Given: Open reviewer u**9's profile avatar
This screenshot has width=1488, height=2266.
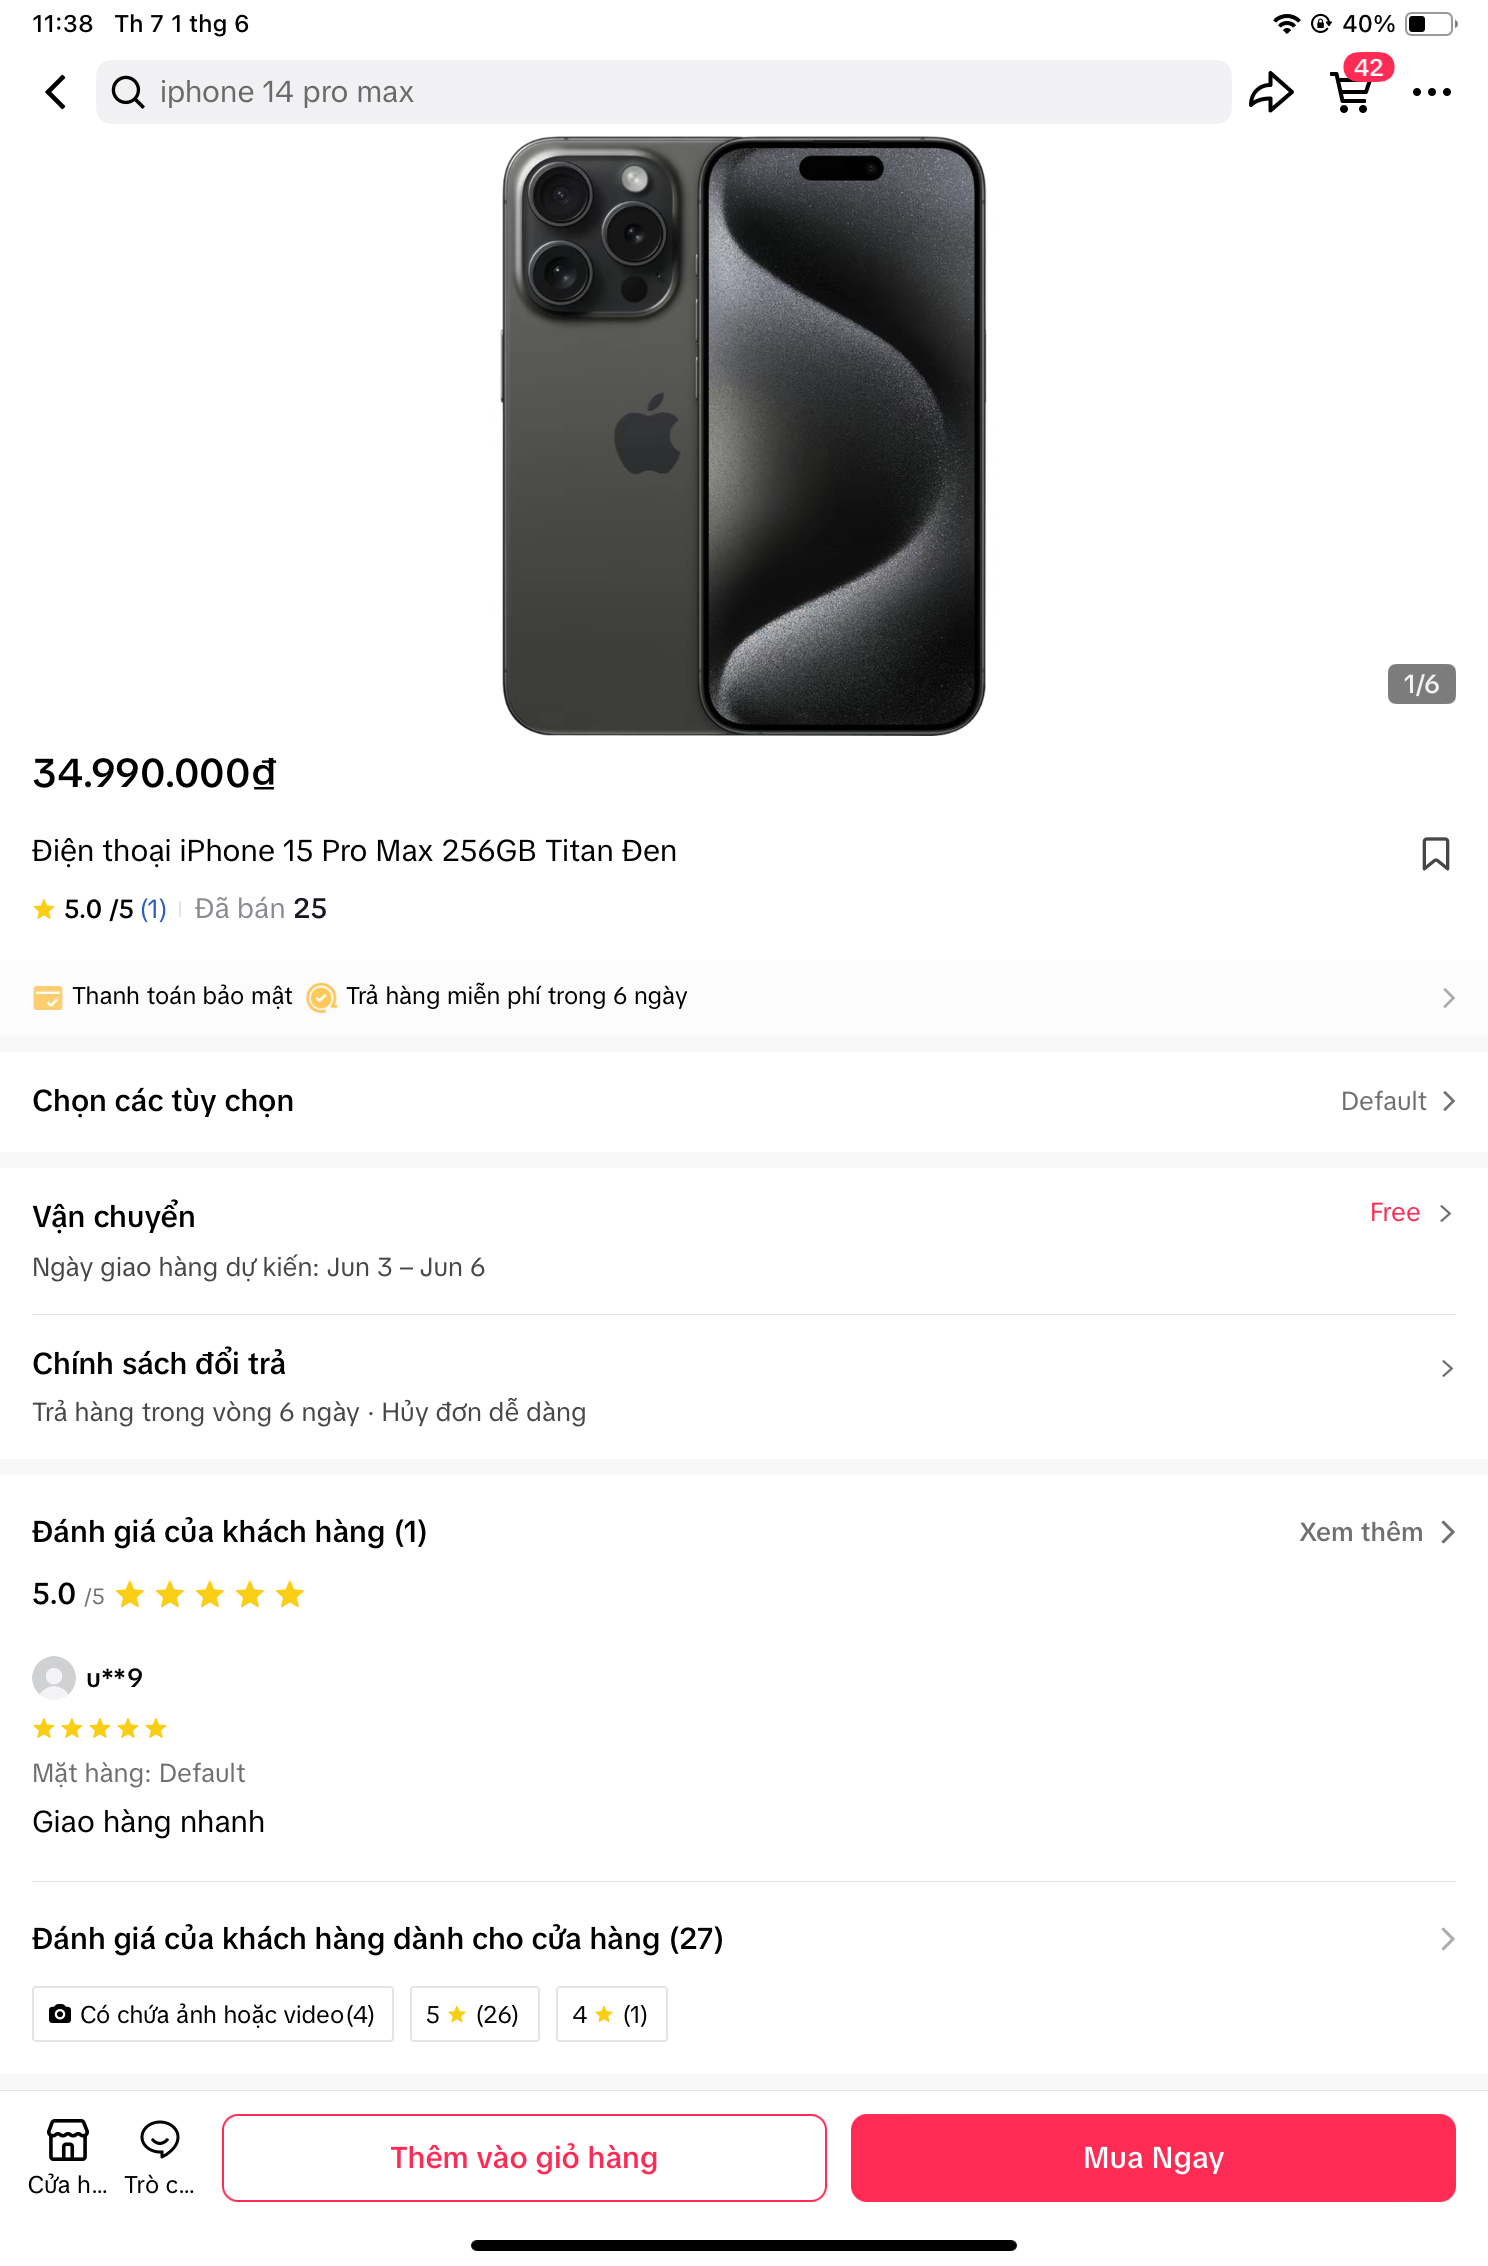Looking at the screenshot, I should [x=53, y=1679].
